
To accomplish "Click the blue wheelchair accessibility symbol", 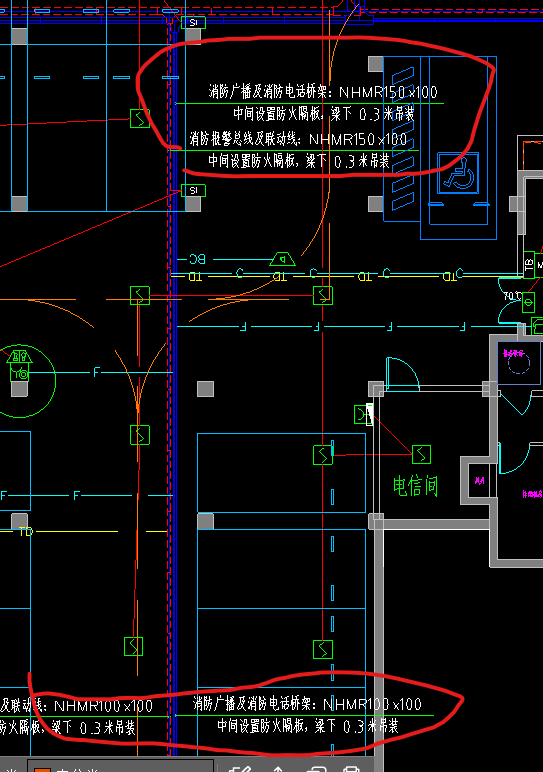I will pyautogui.click(x=458, y=173).
